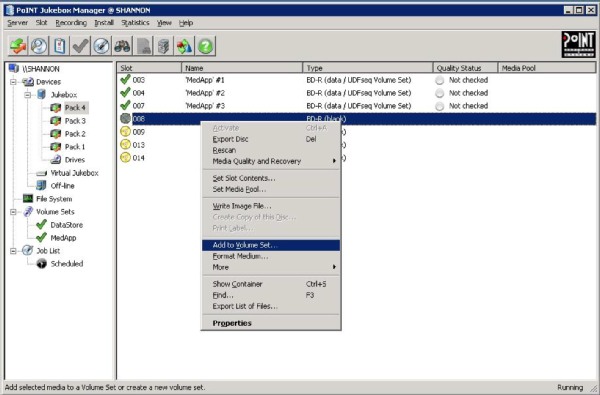600x395 pixels.
Task: Click the disc with pen toolbar icon
Action: point(101,46)
